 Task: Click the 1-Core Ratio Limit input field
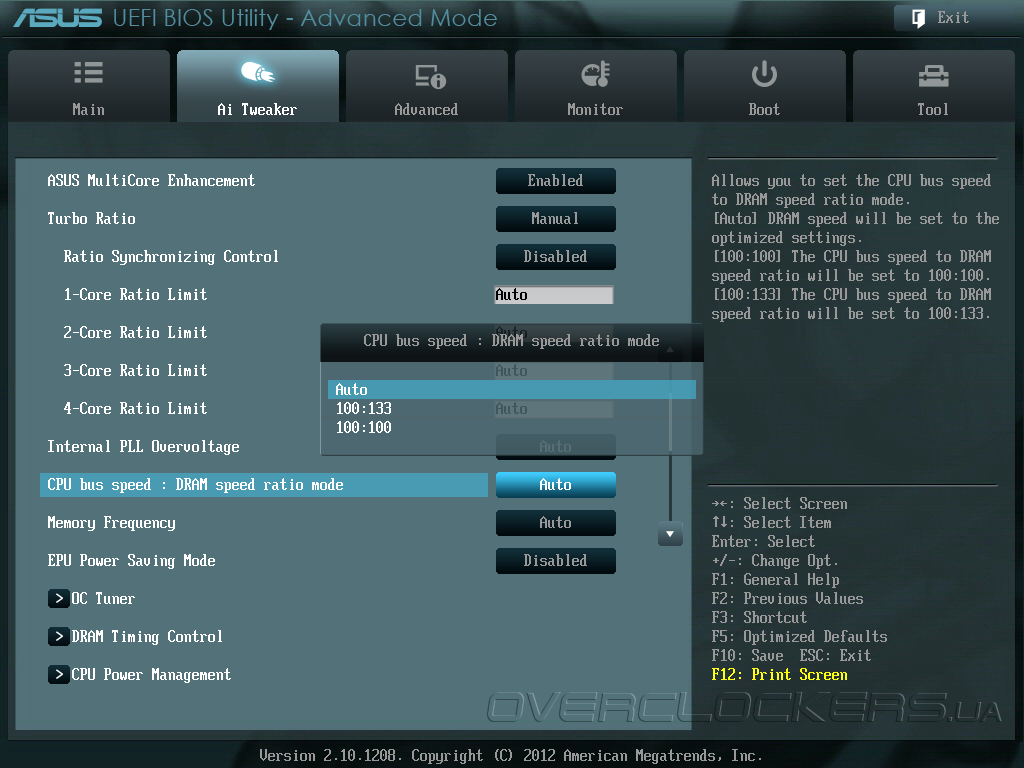pyautogui.click(x=554, y=295)
